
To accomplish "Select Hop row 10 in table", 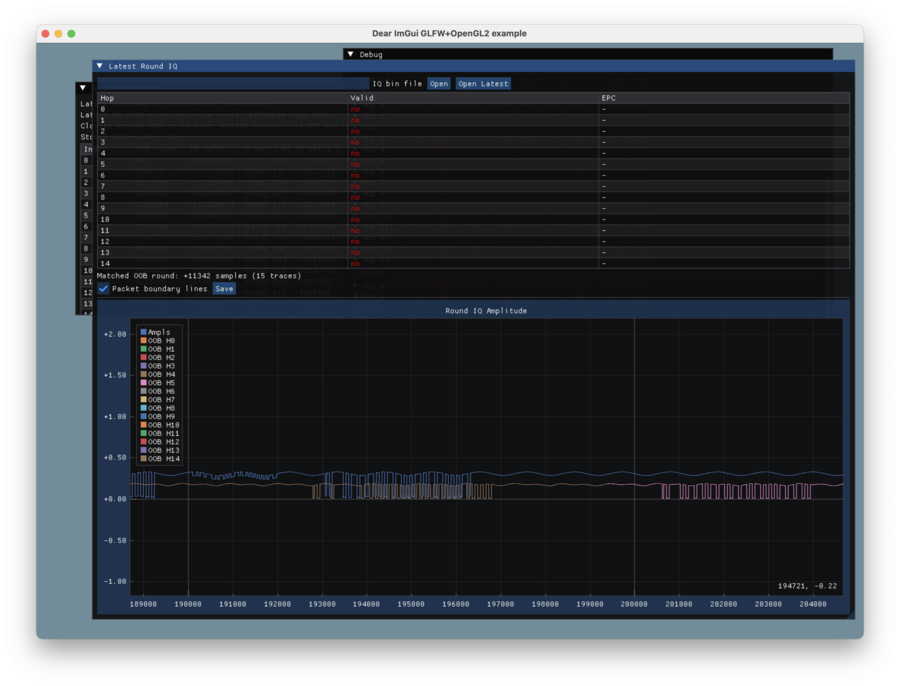I will click(473, 219).
